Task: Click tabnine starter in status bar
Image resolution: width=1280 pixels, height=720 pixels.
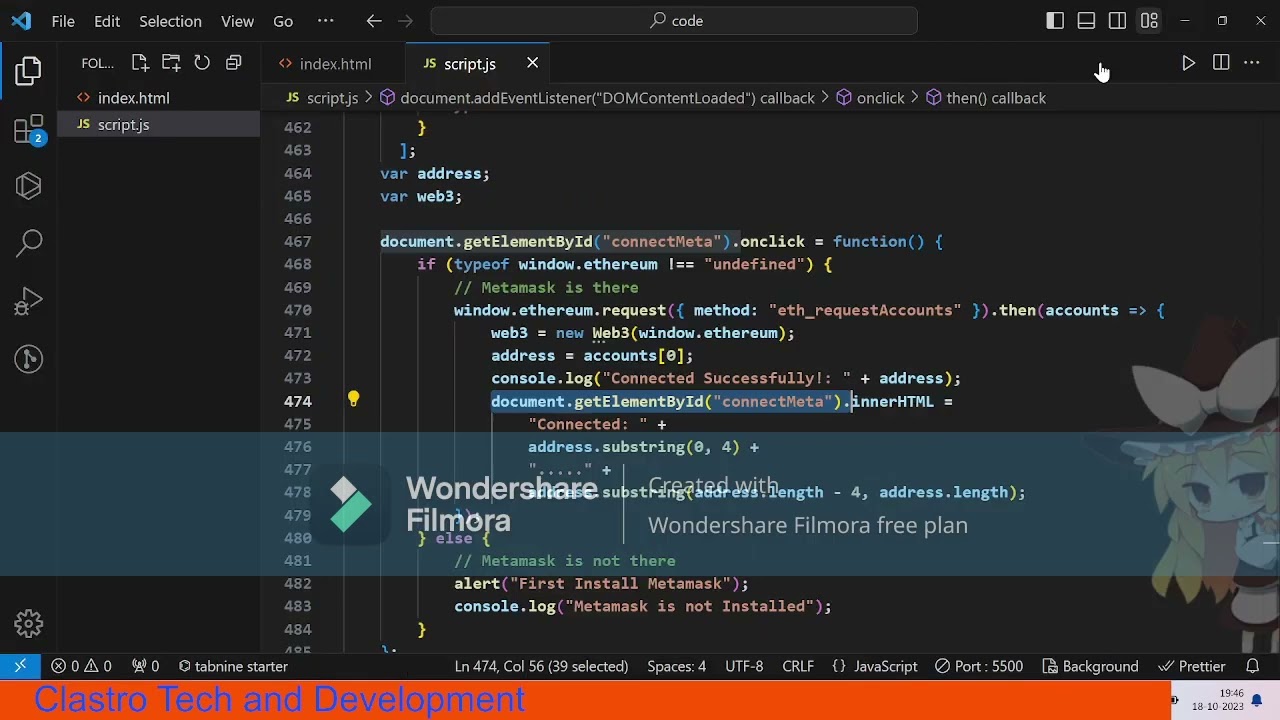Action: point(233,666)
